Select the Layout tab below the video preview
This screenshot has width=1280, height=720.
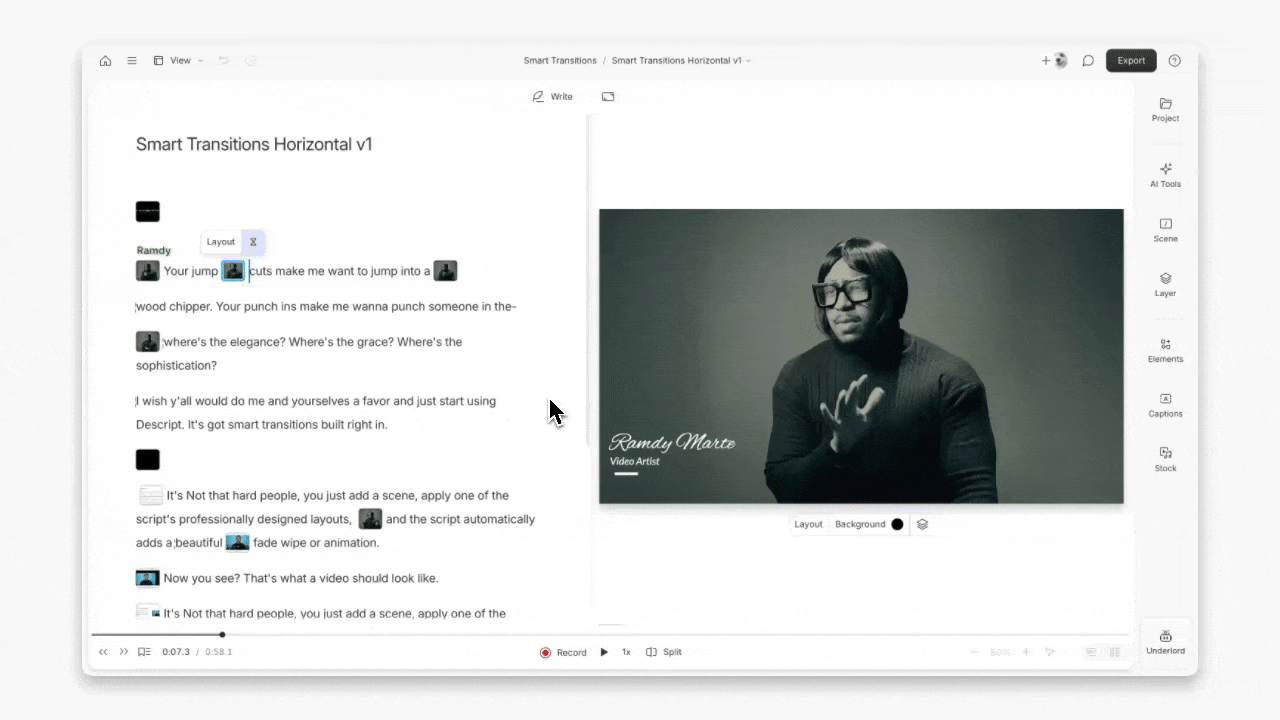point(808,524)
